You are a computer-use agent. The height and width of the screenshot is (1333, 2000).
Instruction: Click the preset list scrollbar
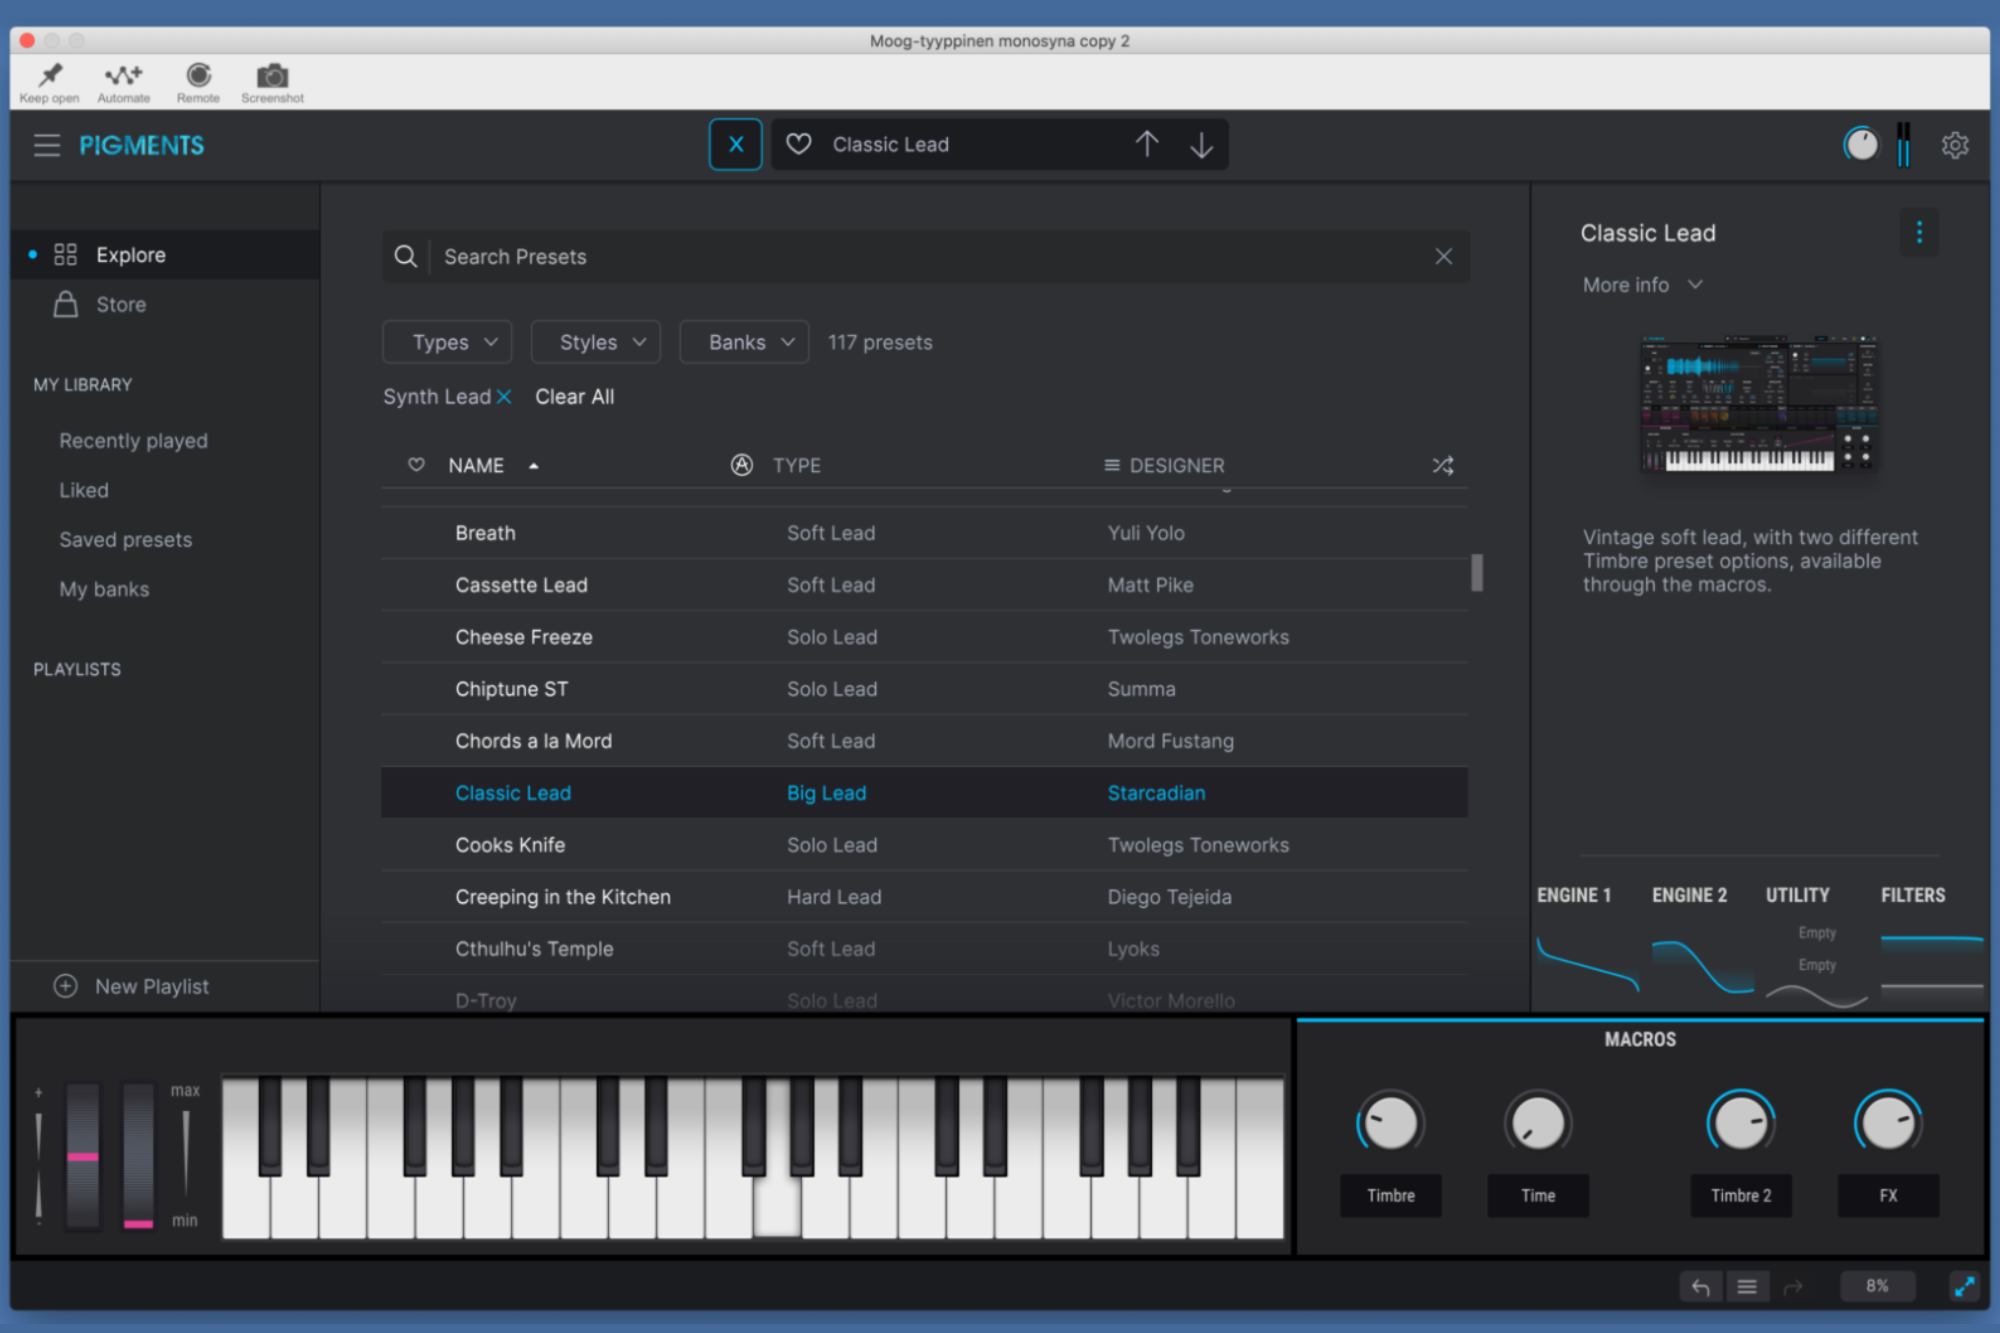click(x=1477, y=572)
